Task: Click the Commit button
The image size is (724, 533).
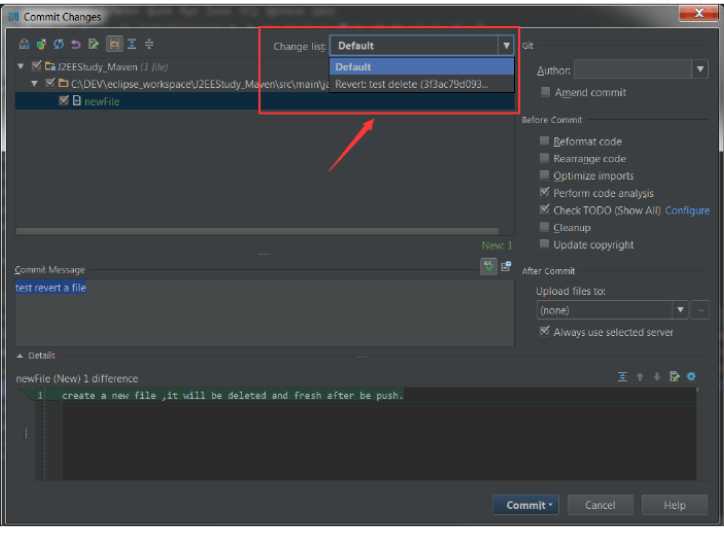Action: (524, 505)
